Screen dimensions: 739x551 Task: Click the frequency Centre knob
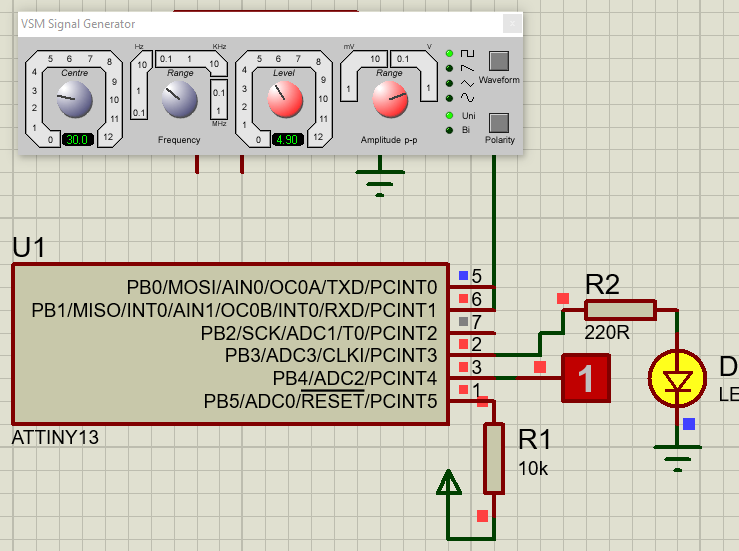[x=74, y=98]
